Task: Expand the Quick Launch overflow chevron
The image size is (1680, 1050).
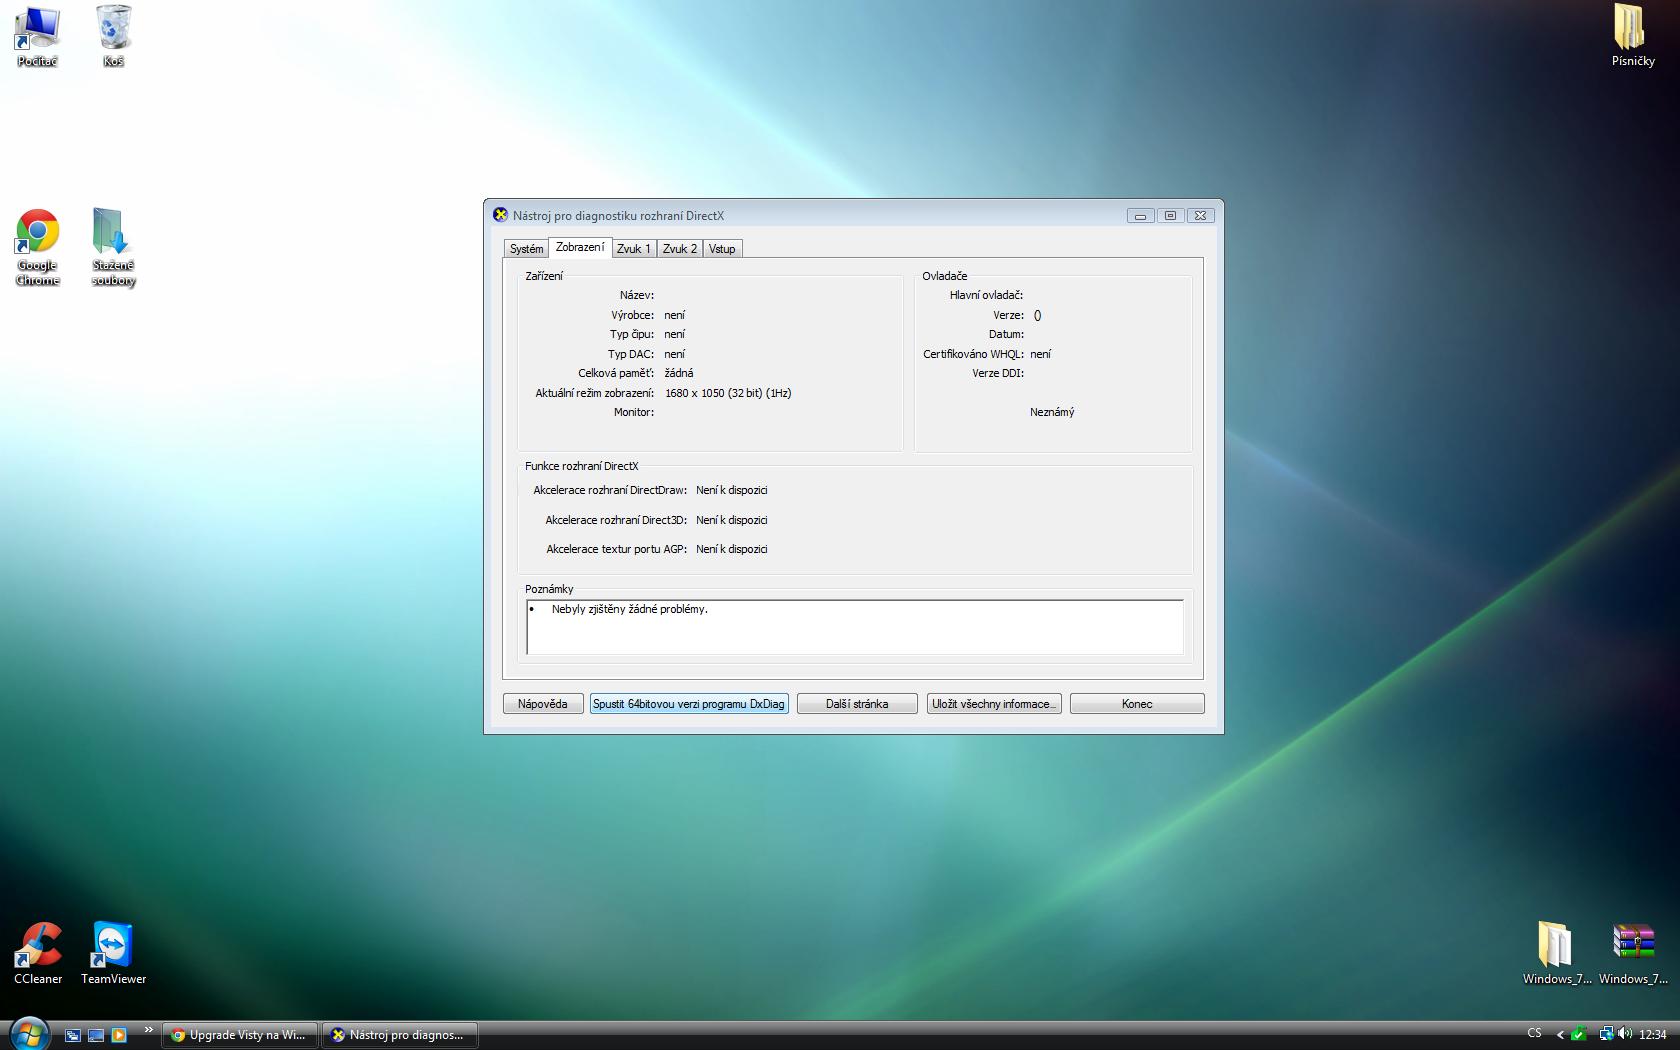Action: (x=149, y=1030)
